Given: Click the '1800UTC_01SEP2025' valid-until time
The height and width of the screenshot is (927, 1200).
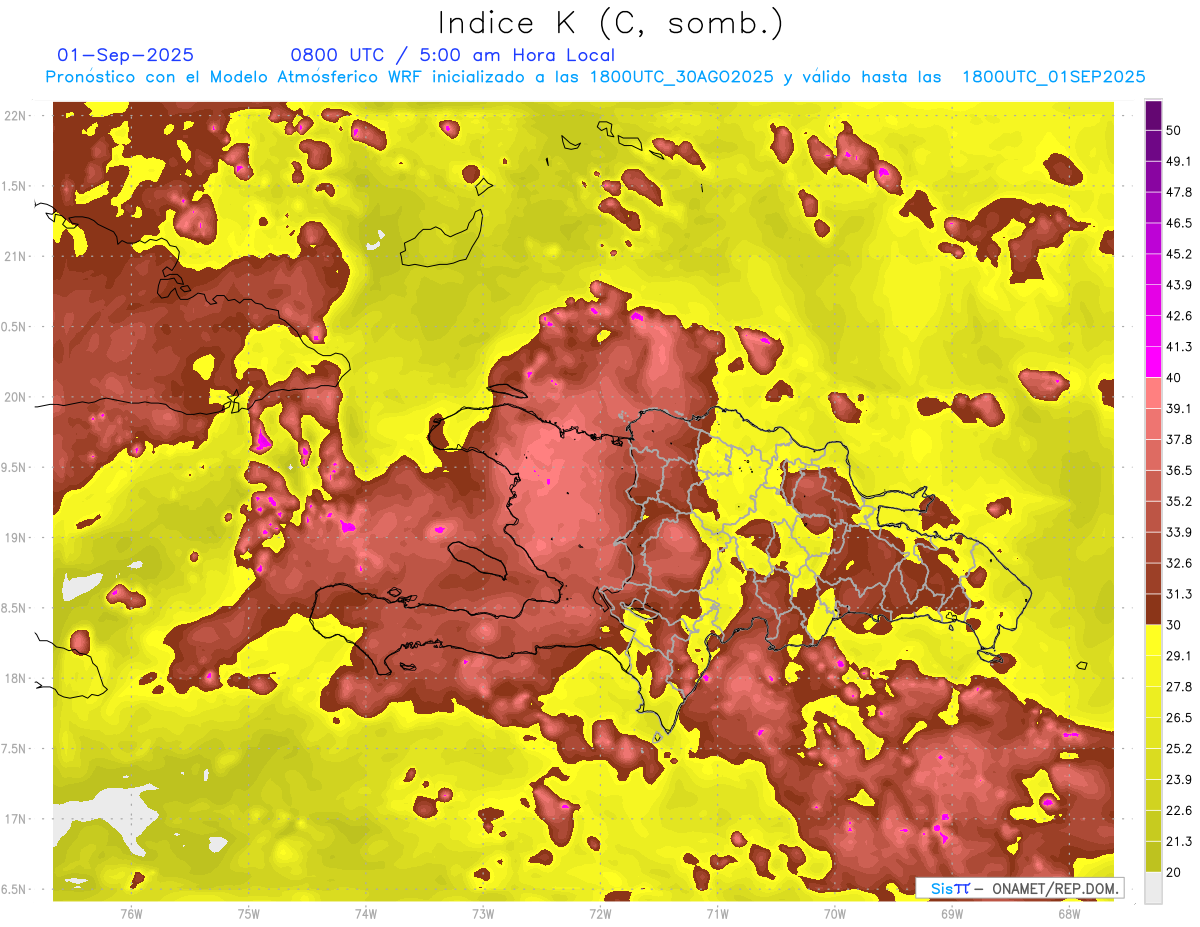Looking at the screenshot, I should (1053, 77).
